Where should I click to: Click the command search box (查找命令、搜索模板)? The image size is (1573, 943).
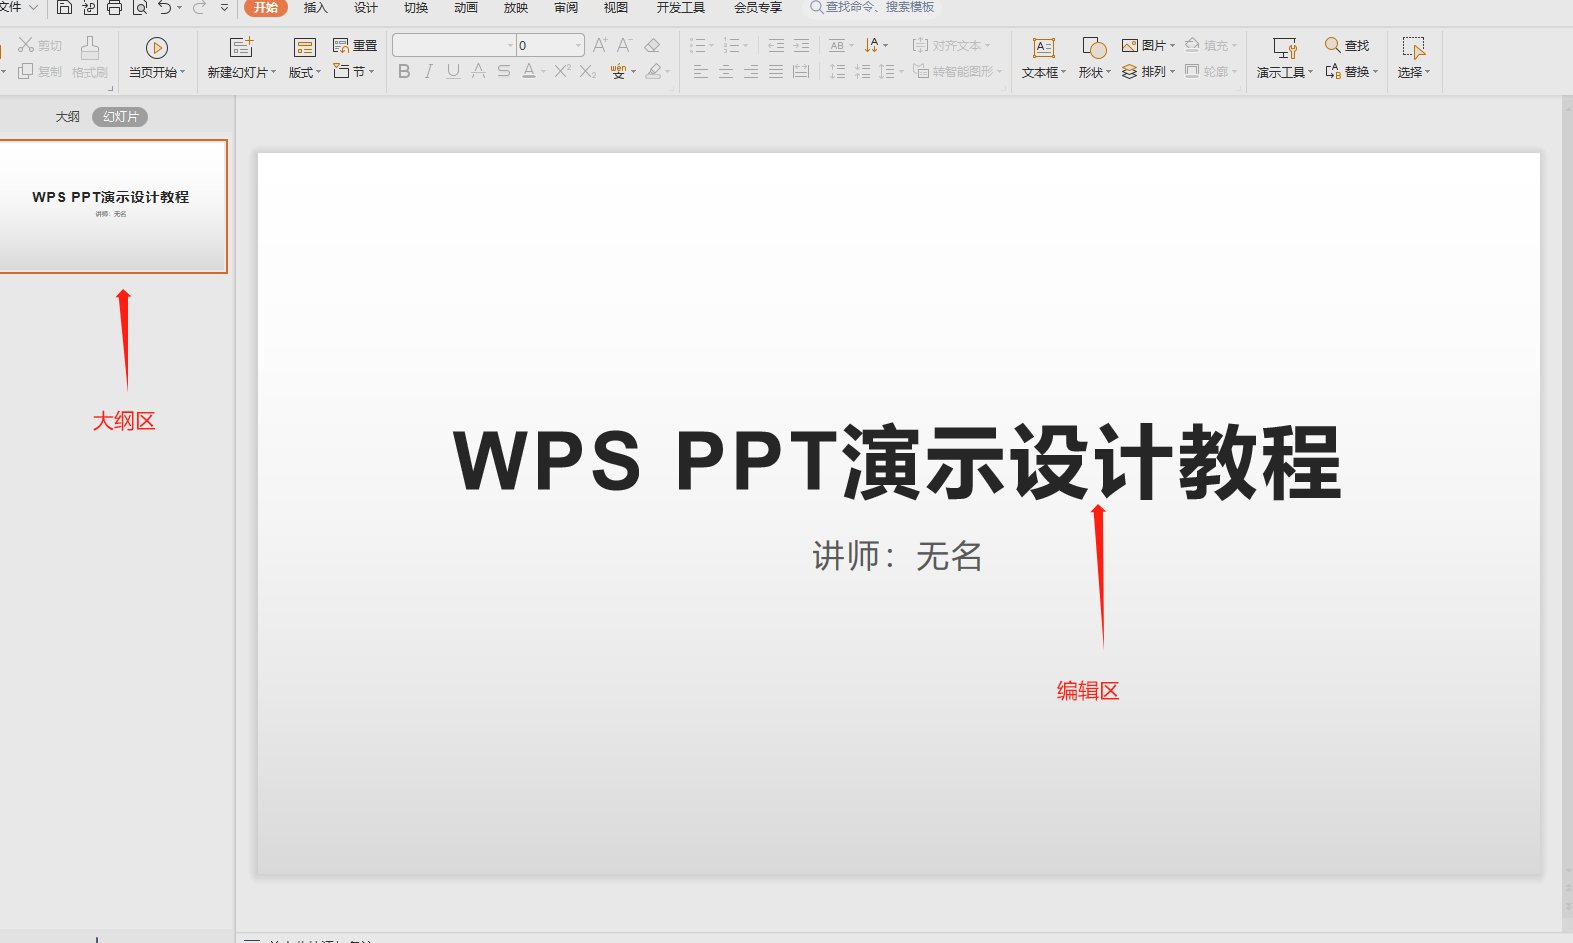pos(872,8)
